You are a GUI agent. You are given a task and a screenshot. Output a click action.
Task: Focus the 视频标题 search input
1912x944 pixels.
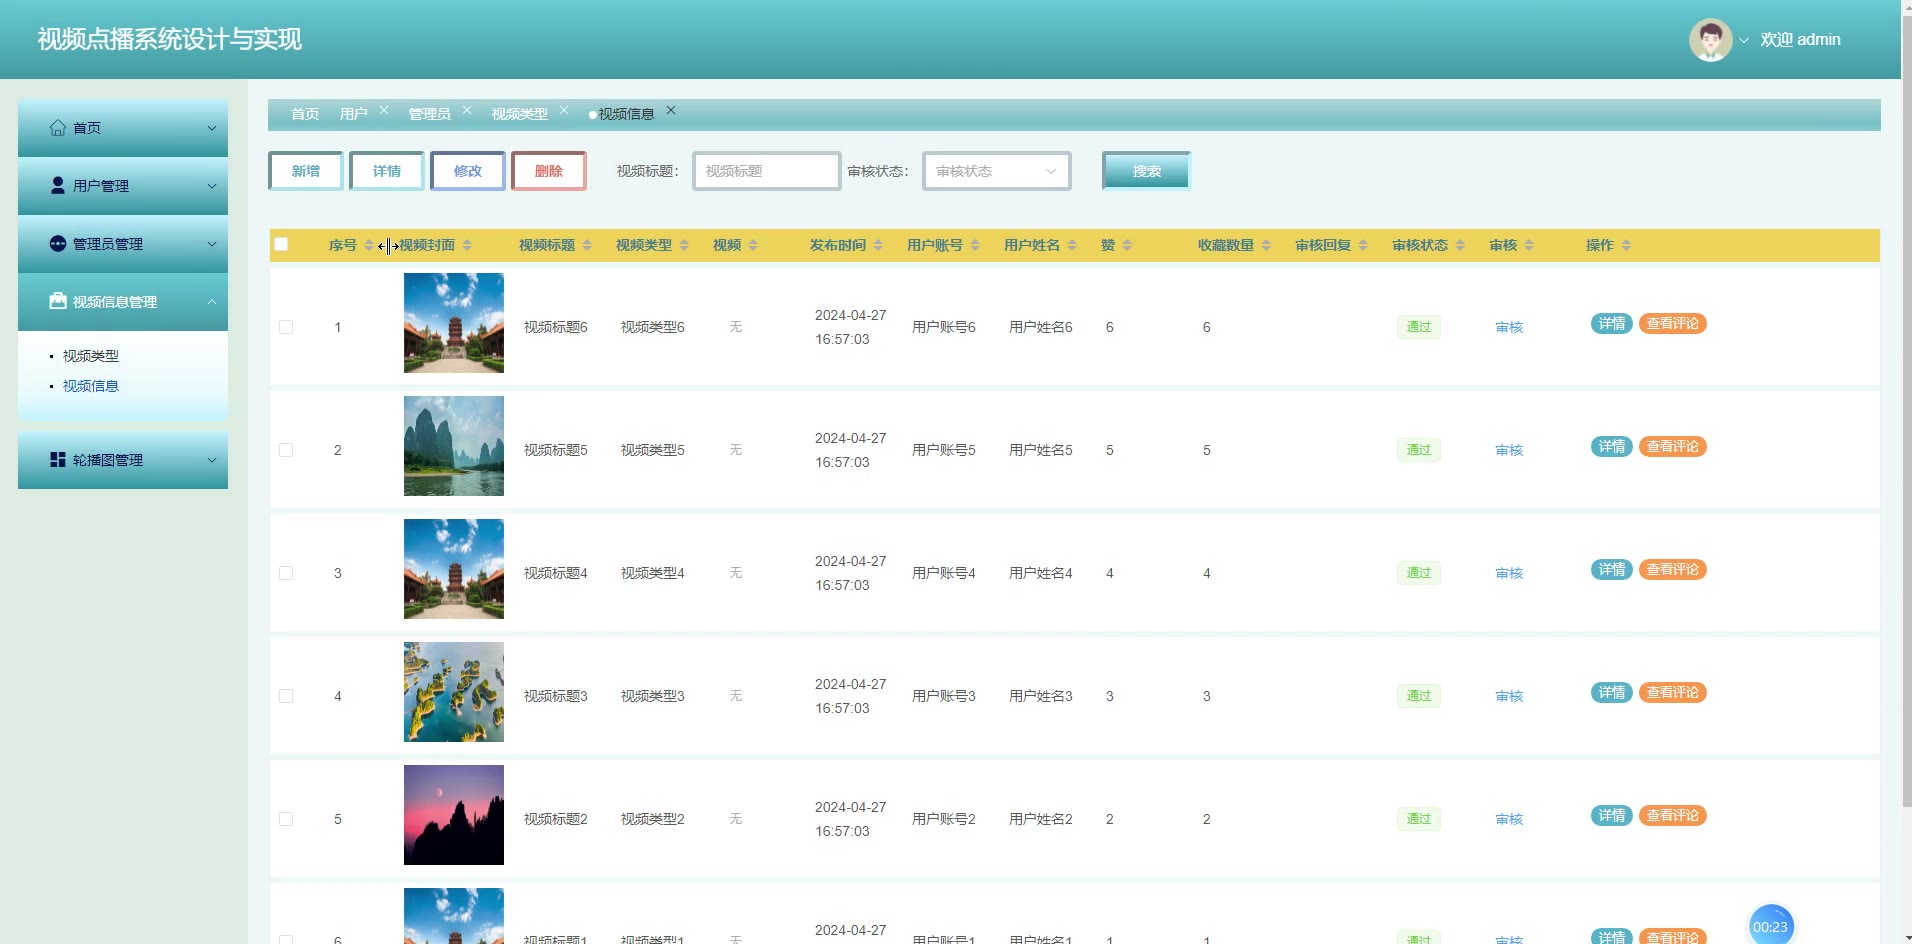767,171
